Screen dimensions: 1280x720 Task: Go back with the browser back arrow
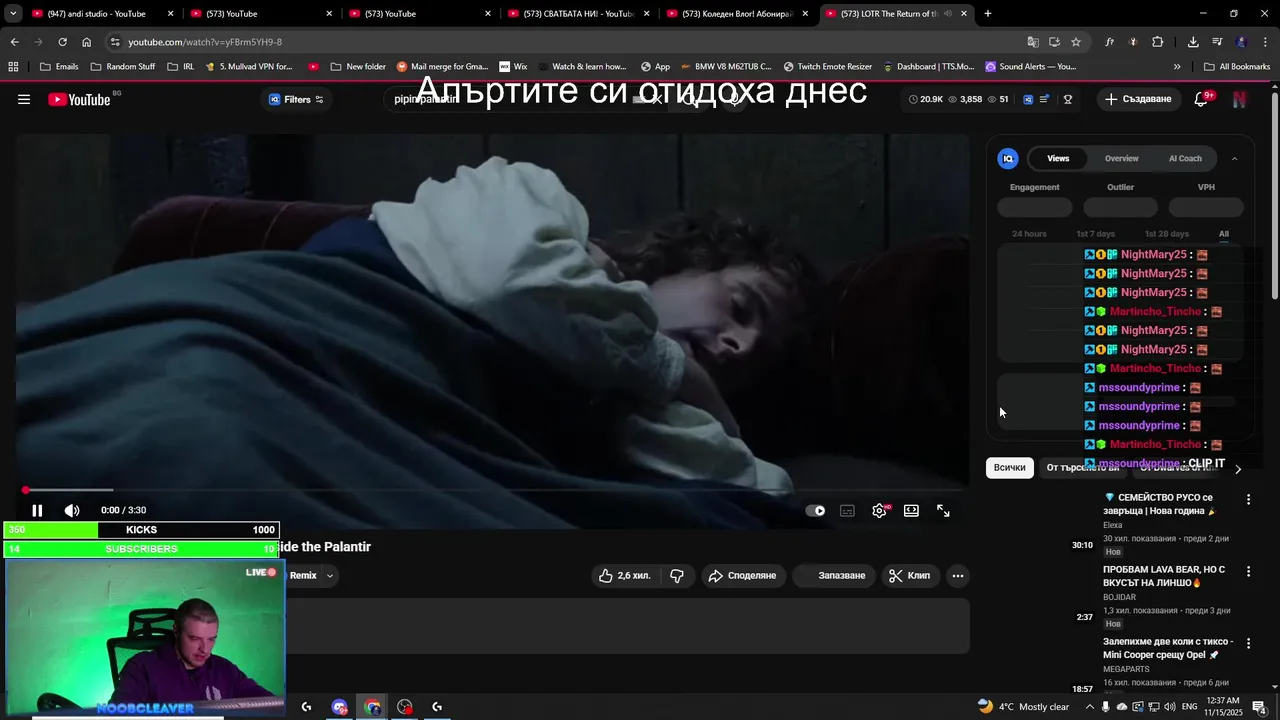14,42
